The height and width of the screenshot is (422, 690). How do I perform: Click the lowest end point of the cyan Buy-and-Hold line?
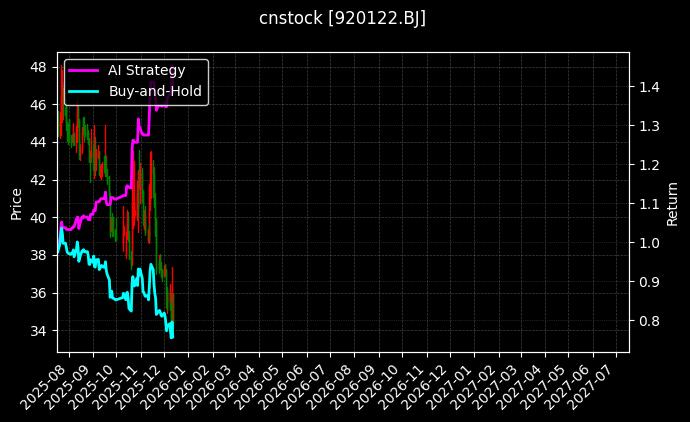[172, 337]
